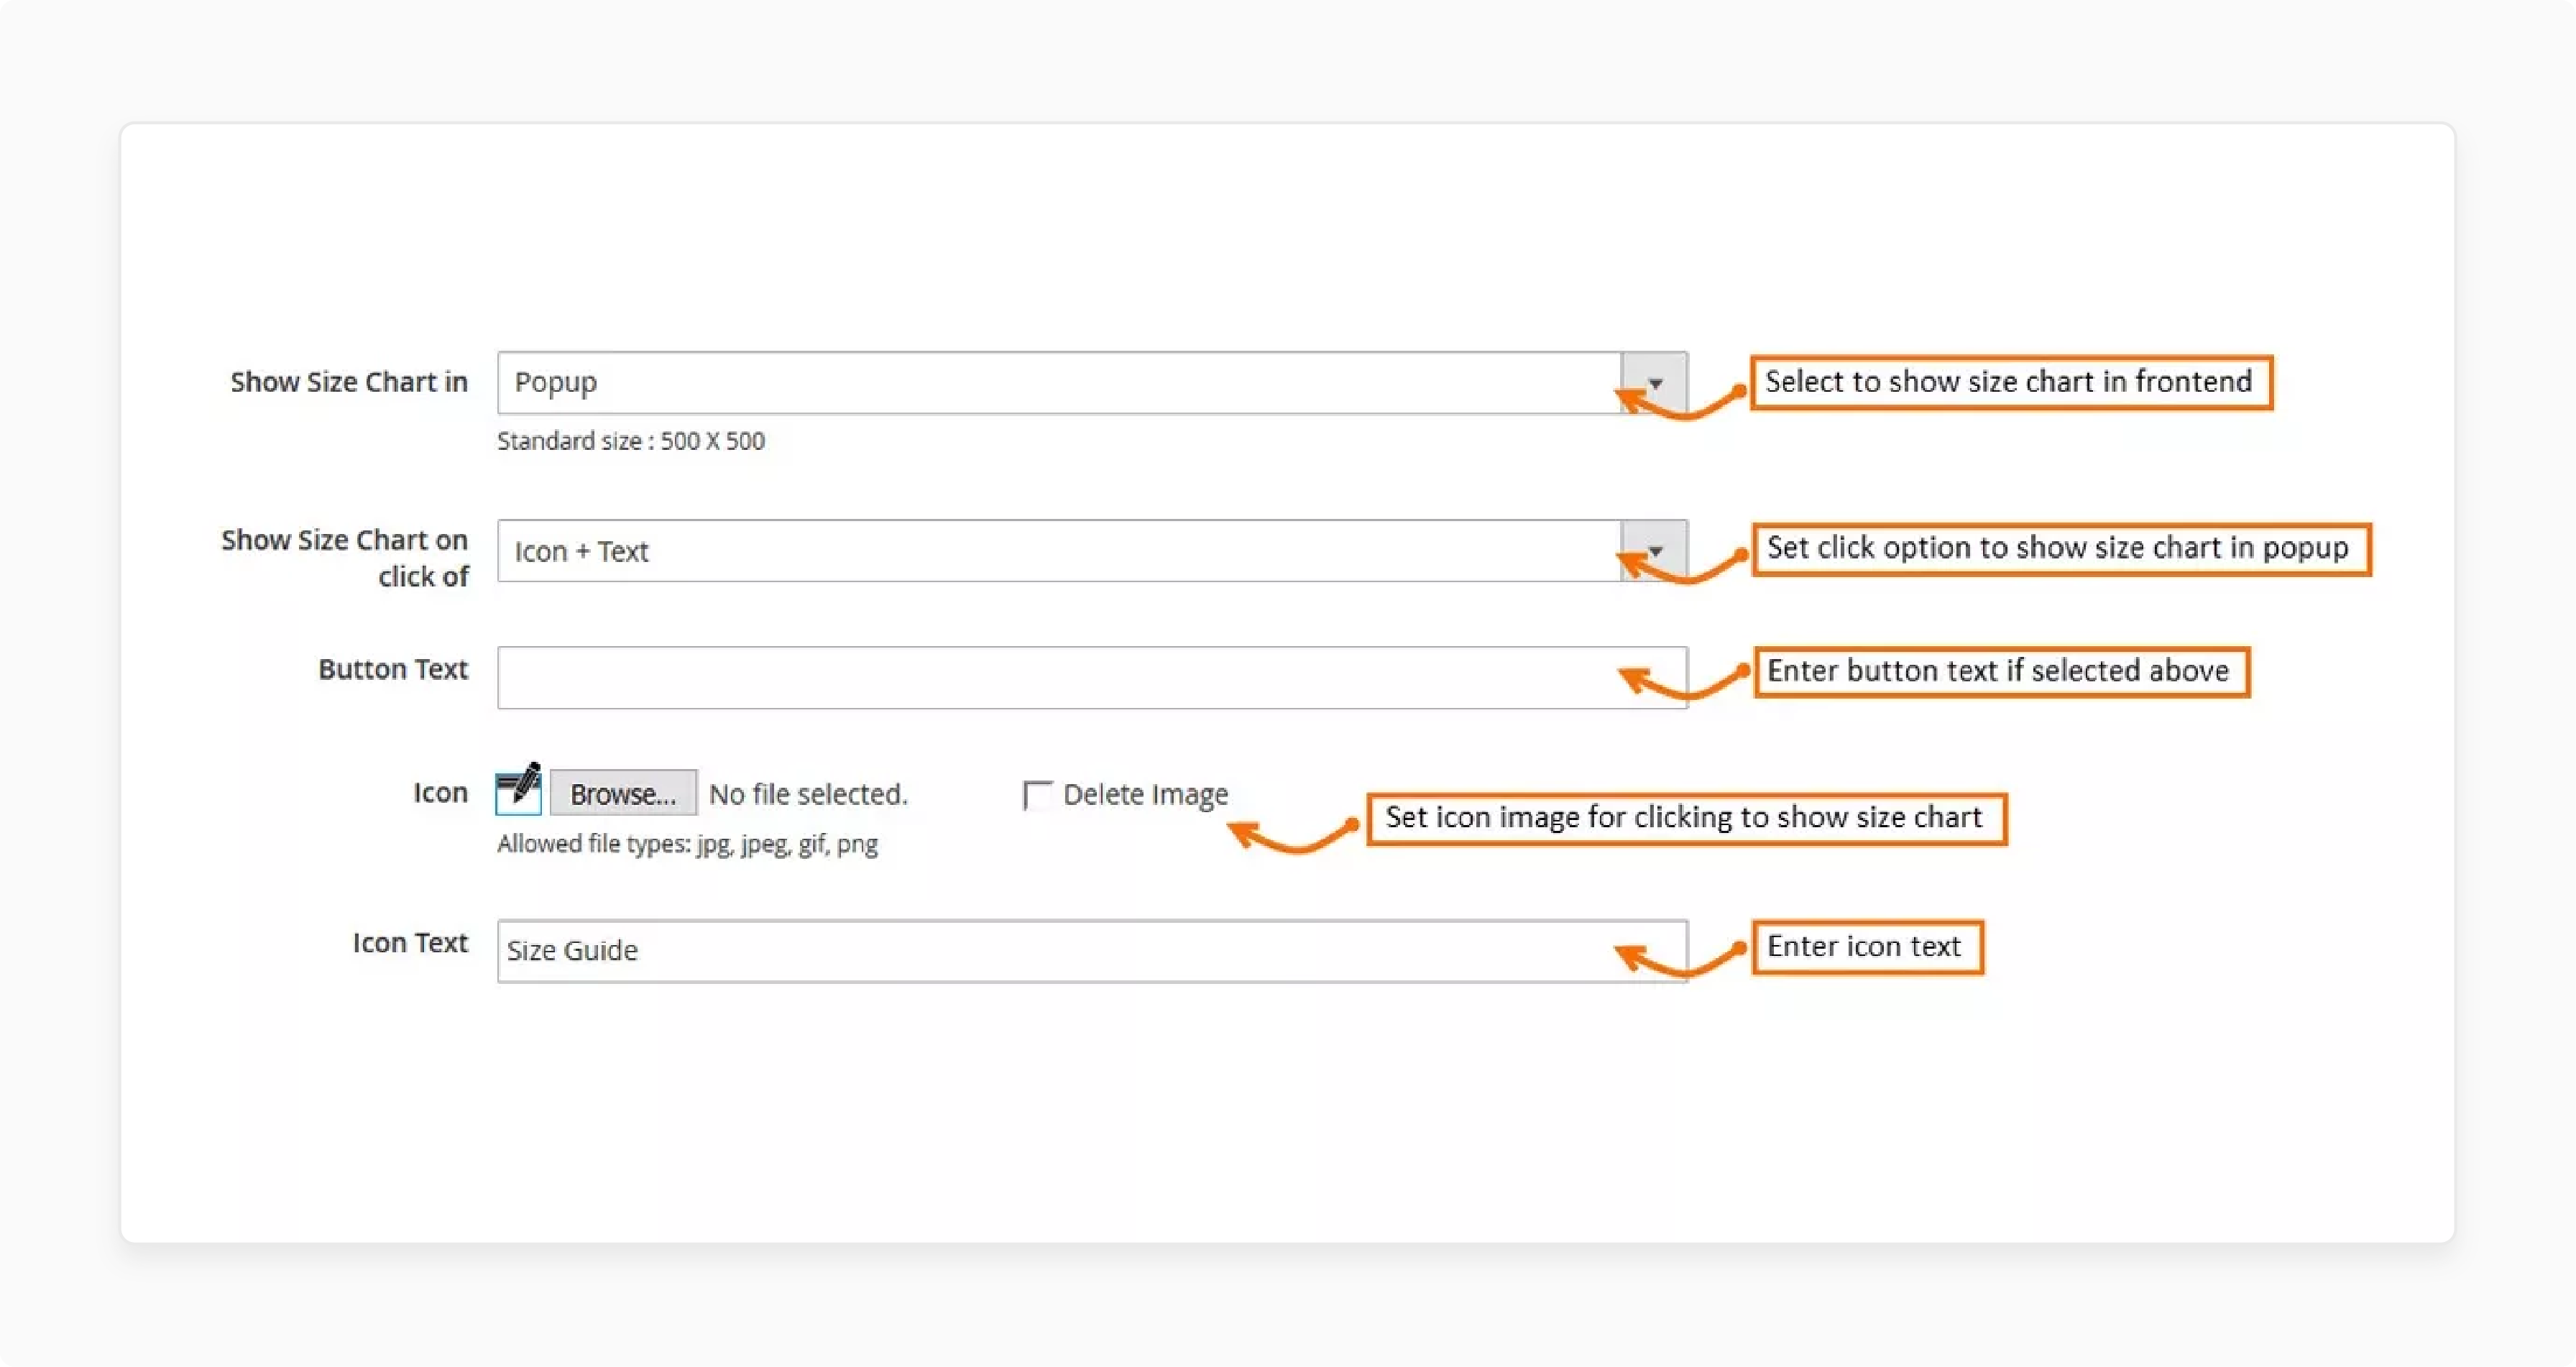Screen dimensions: 2576x1367
Task: Click the 'Icon Text' label
Action: pos(410,943)
